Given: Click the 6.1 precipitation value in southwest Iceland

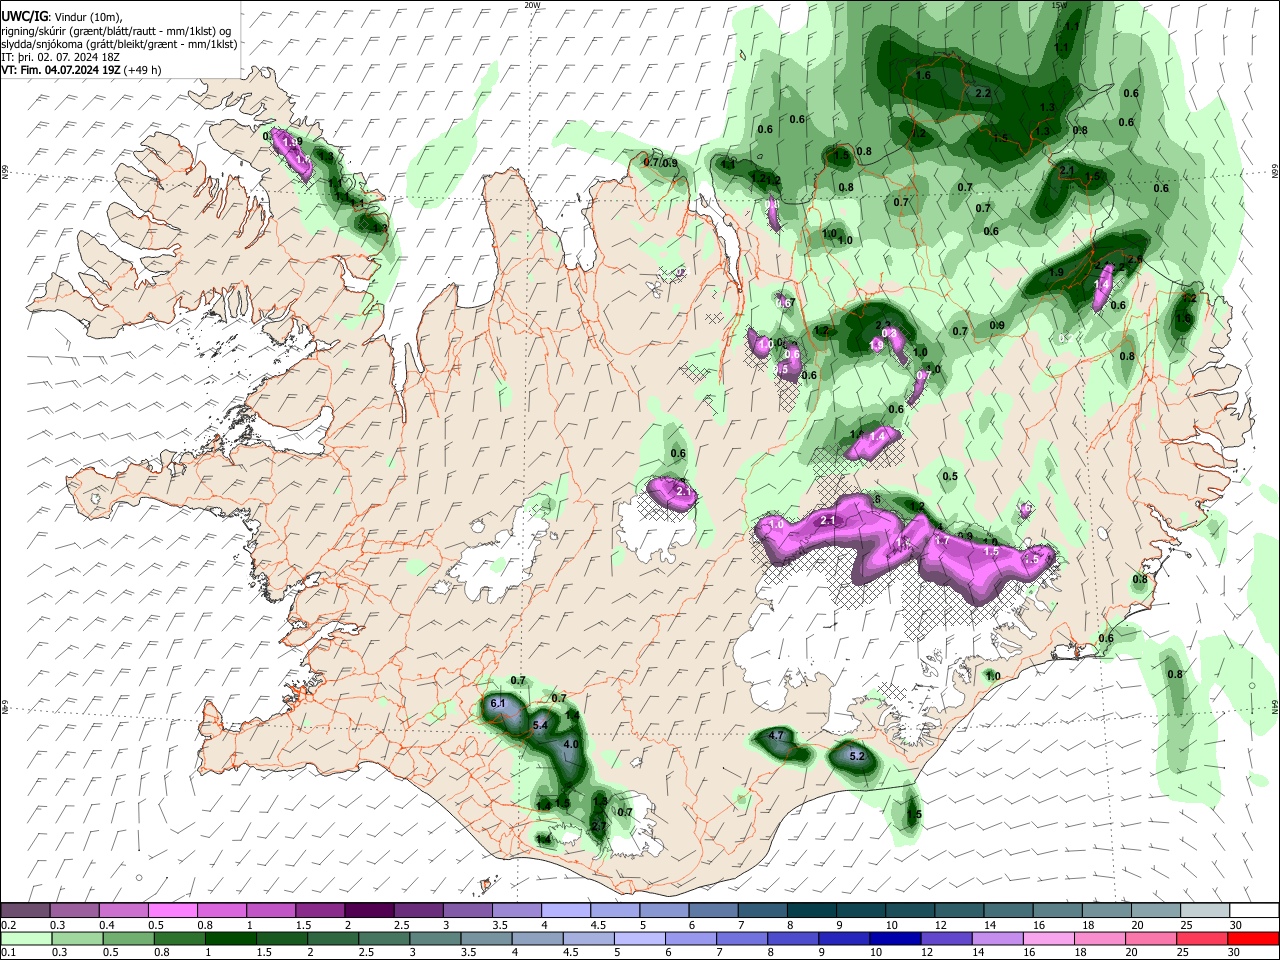Looking at the screenshot, I should pos(499,704).
